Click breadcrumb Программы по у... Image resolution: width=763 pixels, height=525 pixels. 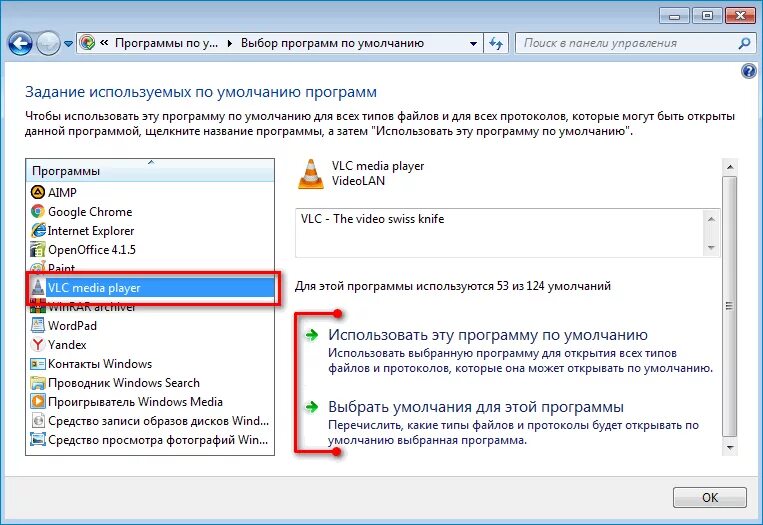pos(166,43)
